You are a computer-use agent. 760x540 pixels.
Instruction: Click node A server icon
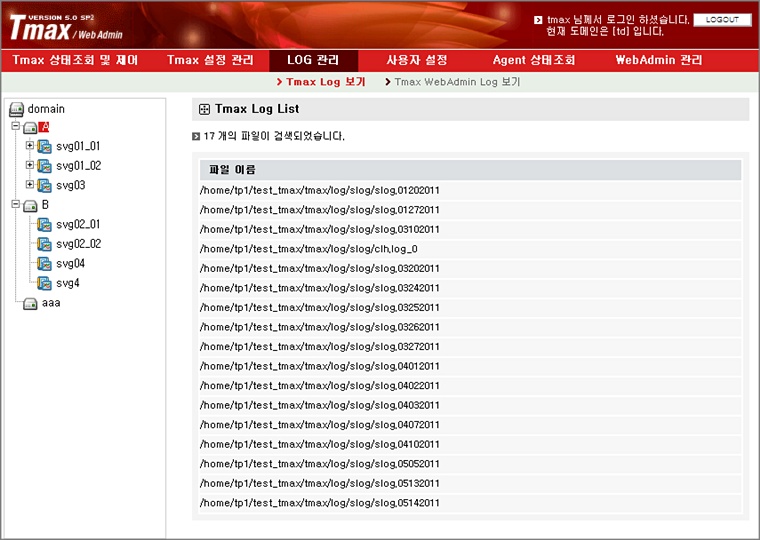[30, 128]
